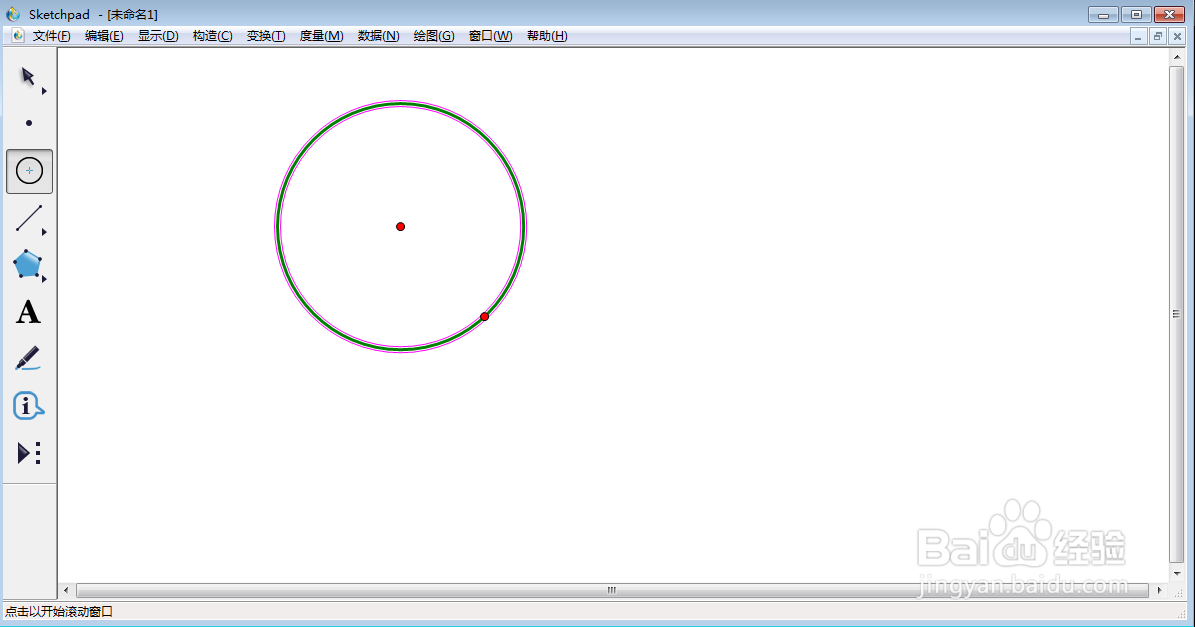
Task: Open the Custom tools button
Action: pos(29,453)
